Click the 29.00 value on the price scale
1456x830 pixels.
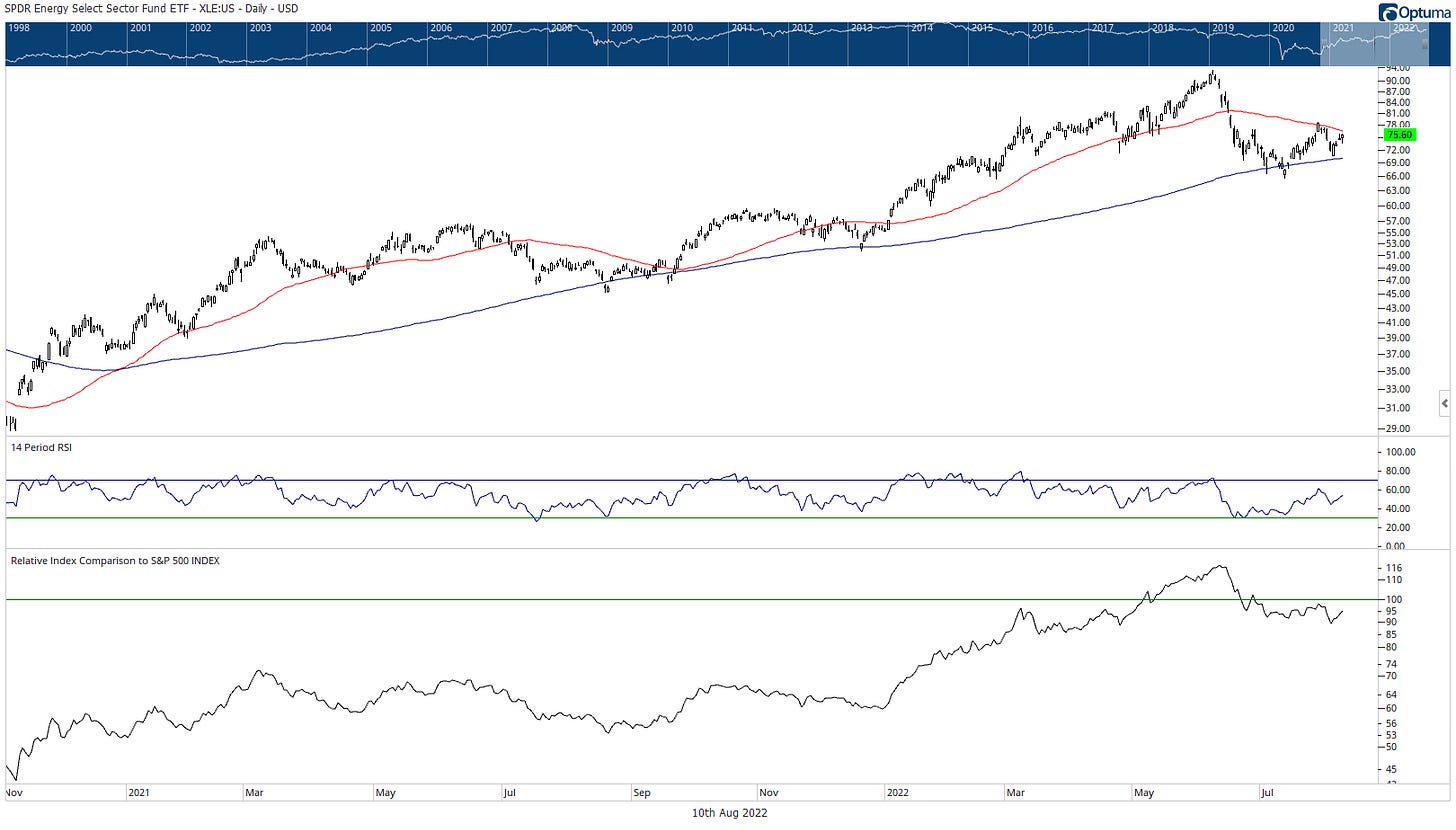(x=1398, y=429)
